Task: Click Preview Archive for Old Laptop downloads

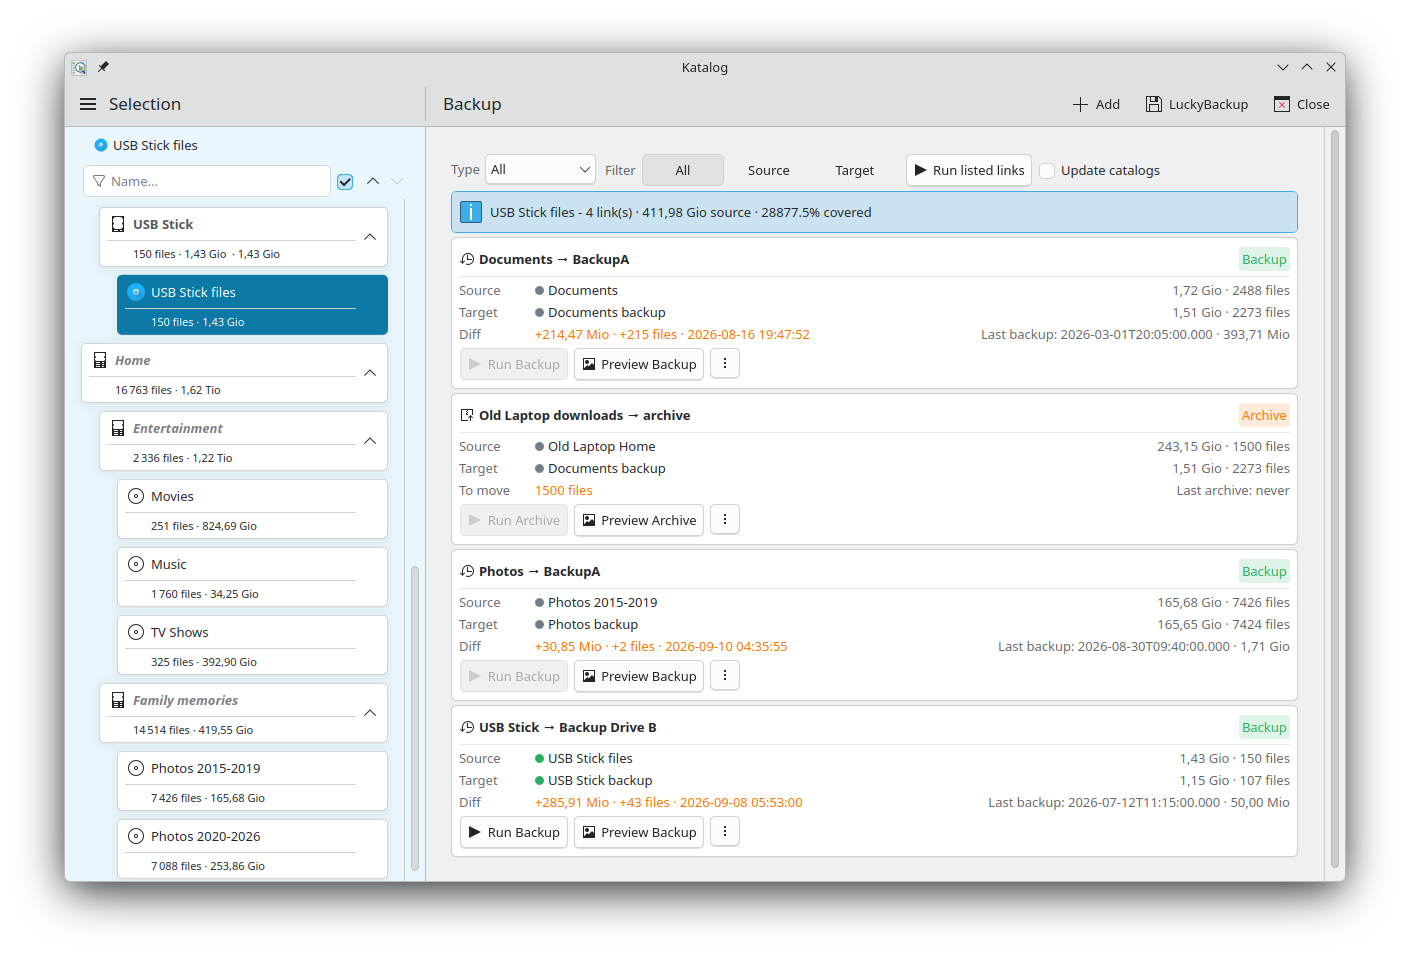Action: pos(639,520)
